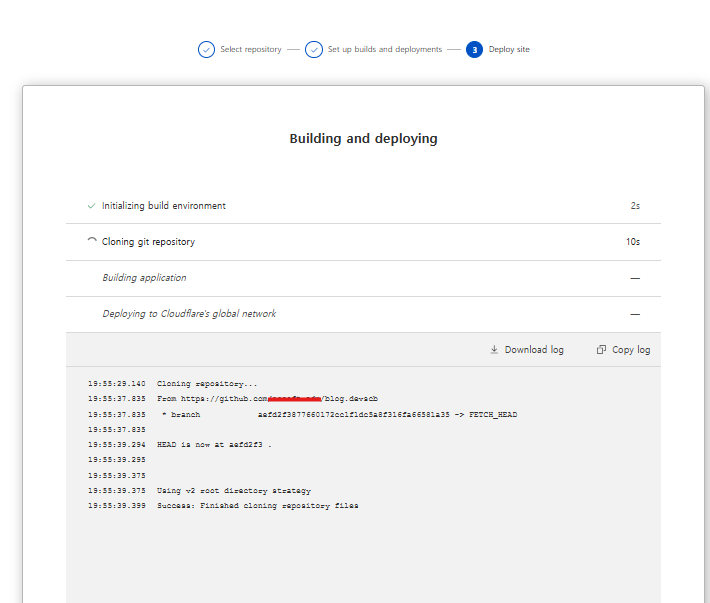
Task: Click the 10s duration of the cloning stage
Action: click(x=632, y=242)
